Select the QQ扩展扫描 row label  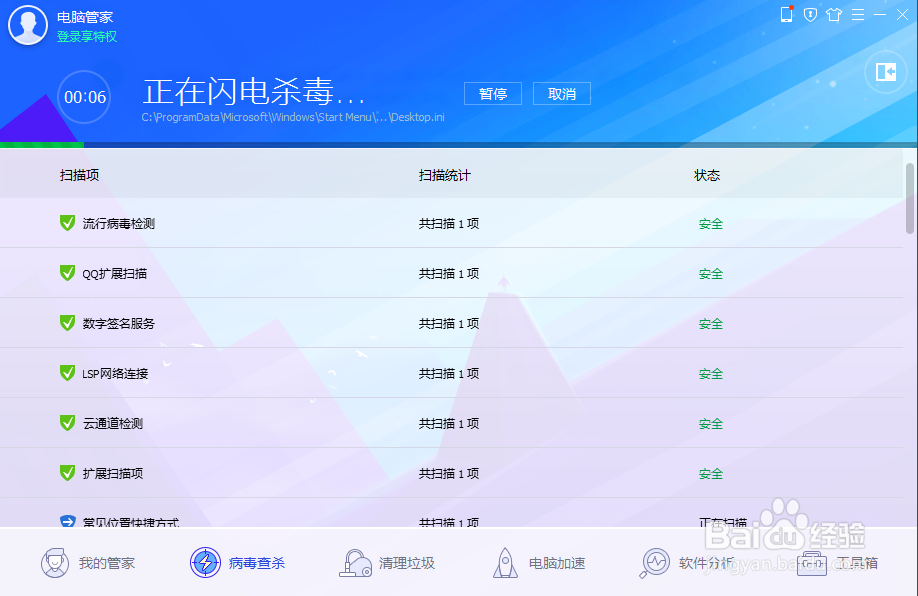115,273
